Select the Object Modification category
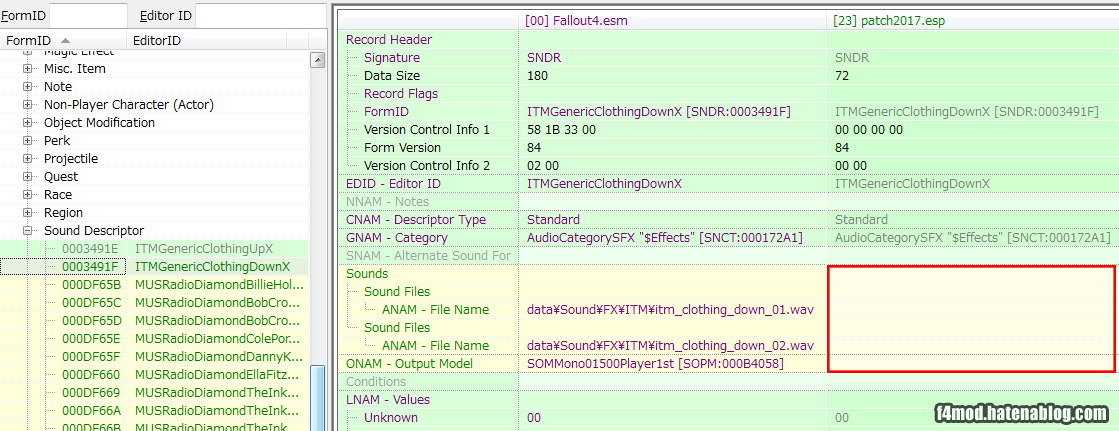 pos(99,123)
